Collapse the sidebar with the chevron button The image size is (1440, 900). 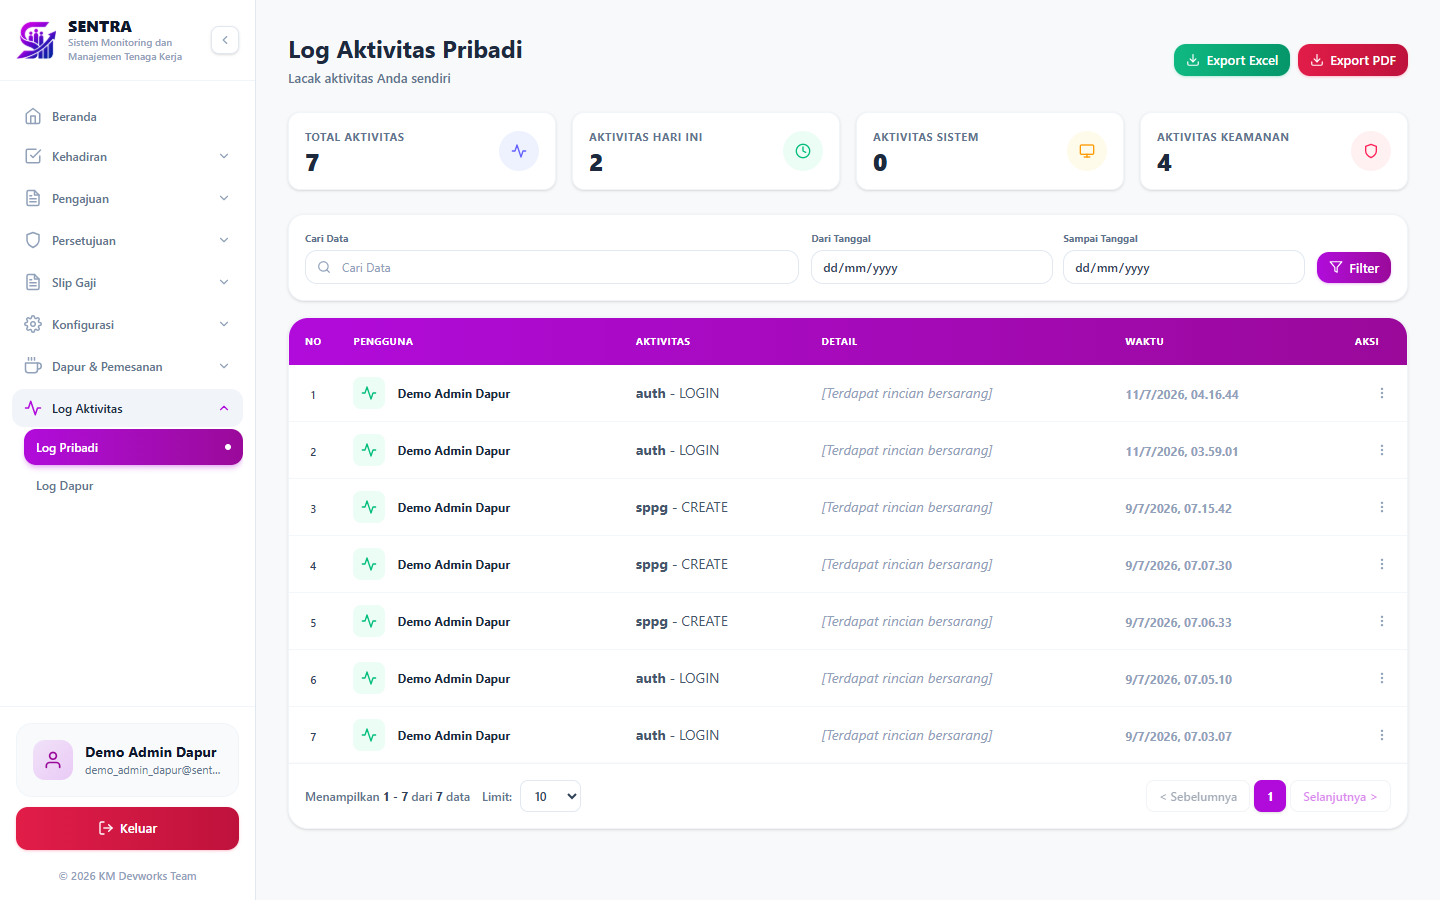(x=225, y=40)
